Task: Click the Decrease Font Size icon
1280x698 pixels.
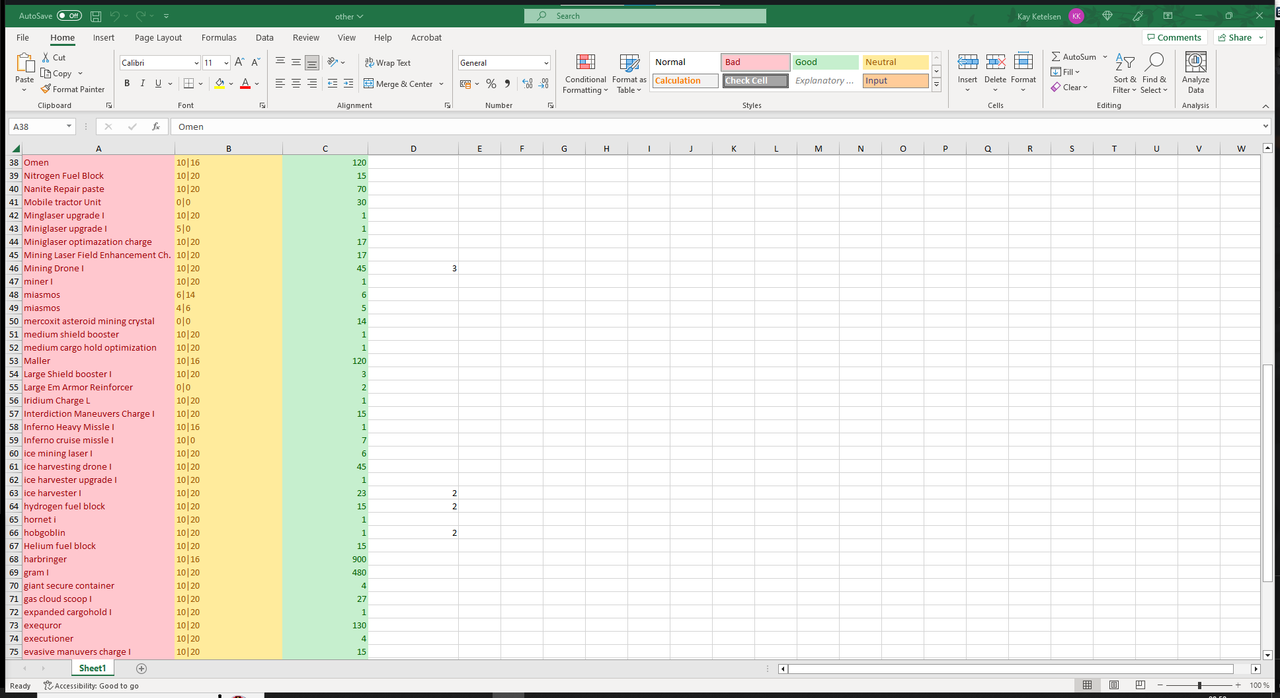Action: pyautogui.click(x=255, y=62)
